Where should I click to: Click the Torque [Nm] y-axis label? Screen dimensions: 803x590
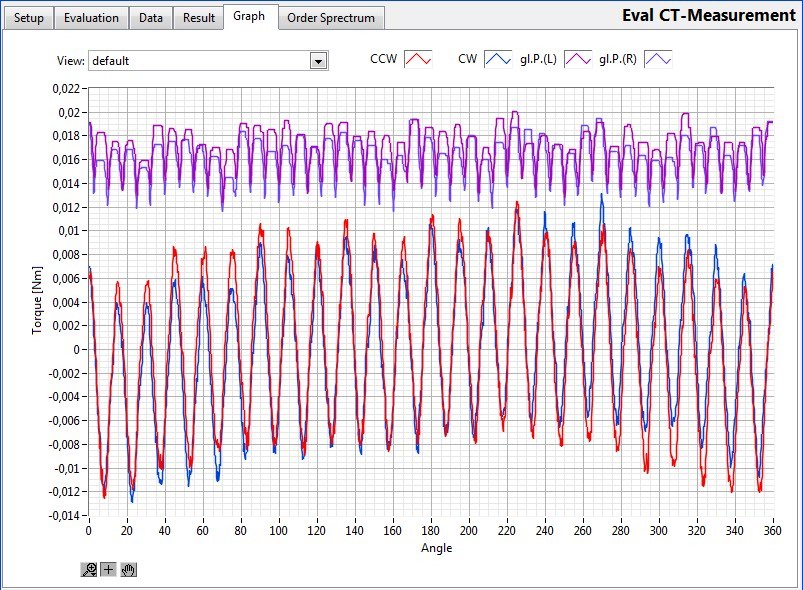(37, 301)
